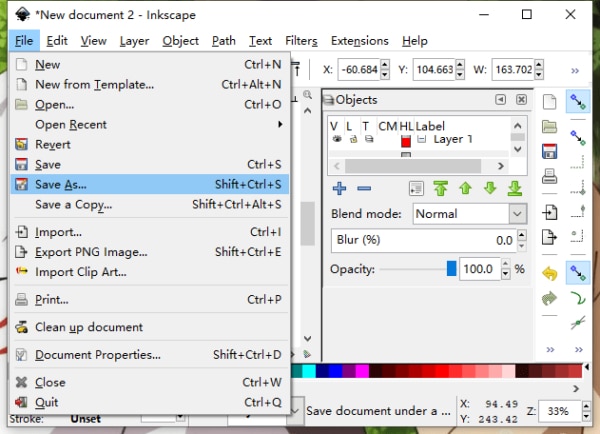Screen dimensions: 600x434
Task: Lower selection to bottom with green arrow
Action: pos(515,188)
